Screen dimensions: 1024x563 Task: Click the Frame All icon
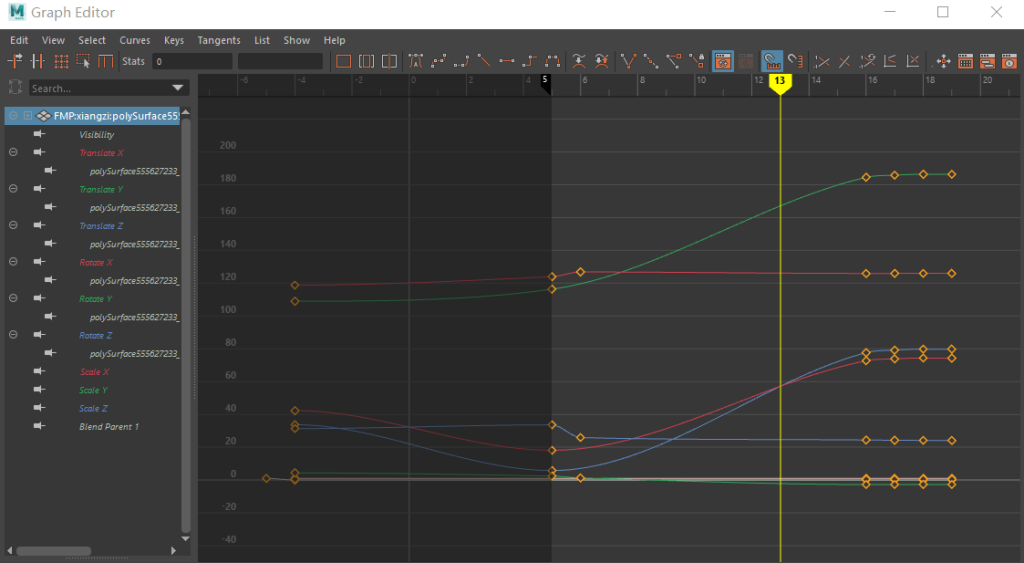344,61
